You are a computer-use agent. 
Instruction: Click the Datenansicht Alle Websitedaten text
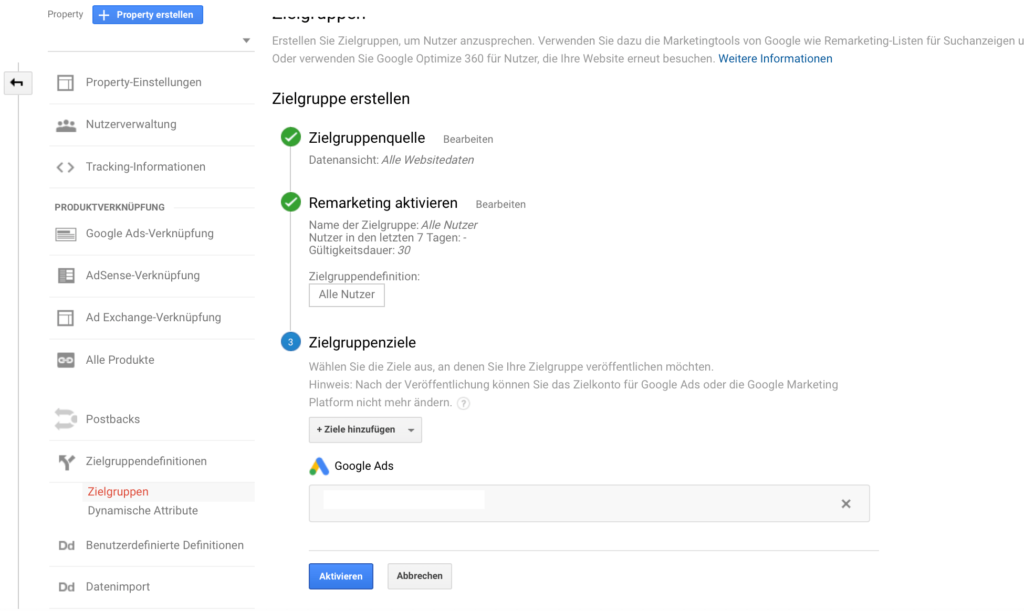pos(391,160)
